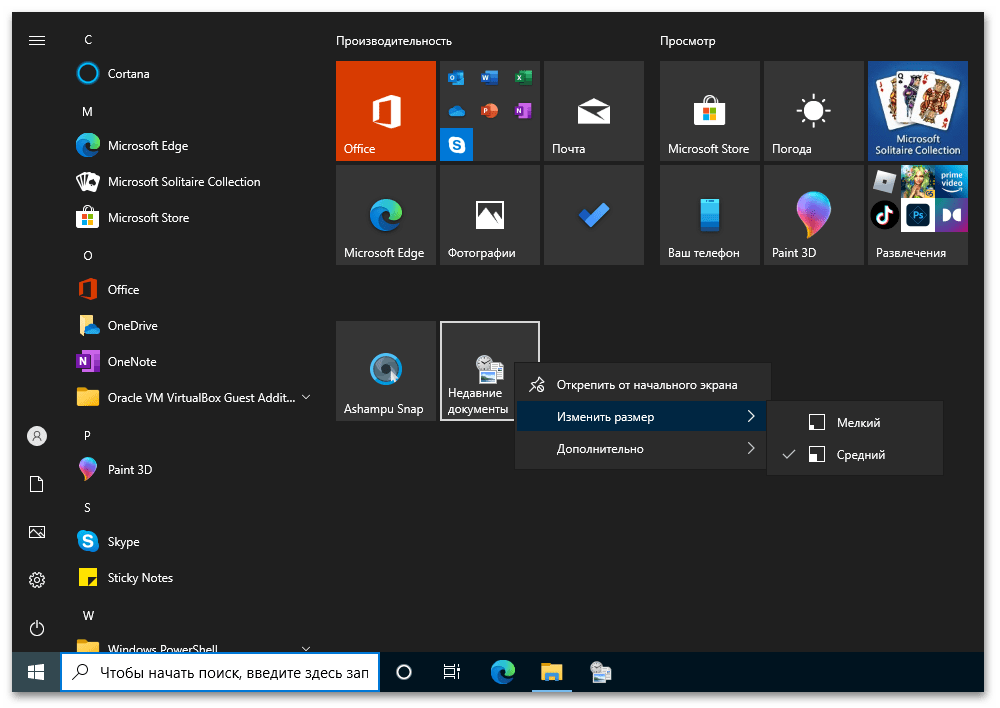Click the Cortana circle on taskbar
The image size is (1000, 708).
coord(404,672)
